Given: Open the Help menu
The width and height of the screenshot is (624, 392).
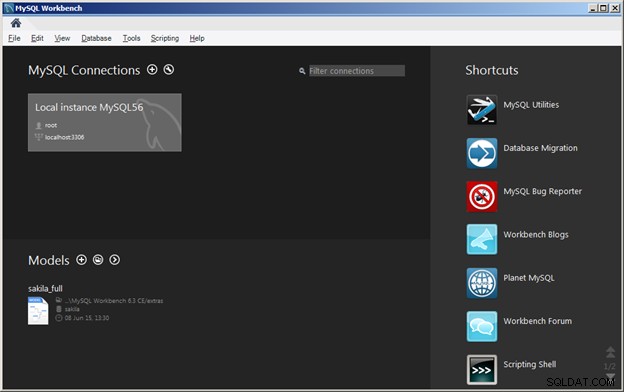Looking at the screenshot, I should [x=197, y=38].
